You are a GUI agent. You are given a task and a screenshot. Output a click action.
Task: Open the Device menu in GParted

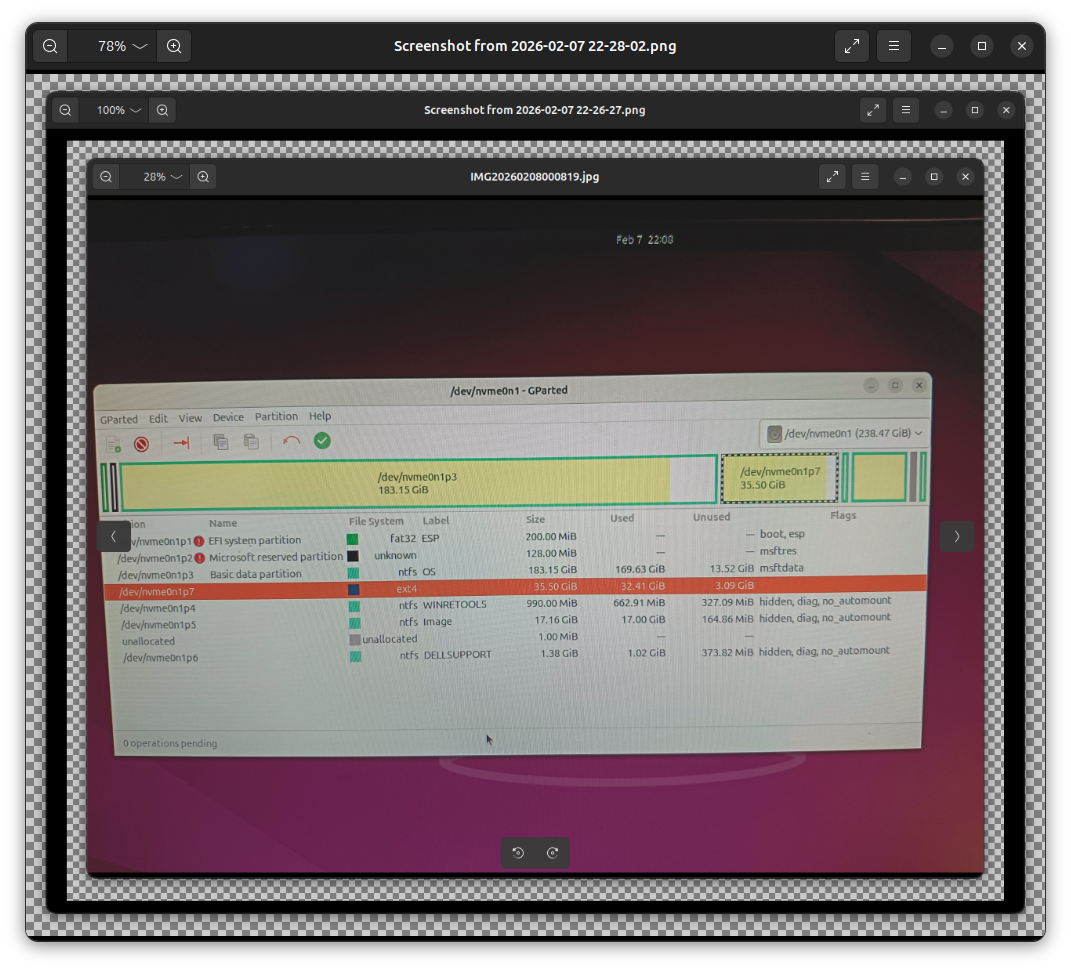[x=228, y=418]
